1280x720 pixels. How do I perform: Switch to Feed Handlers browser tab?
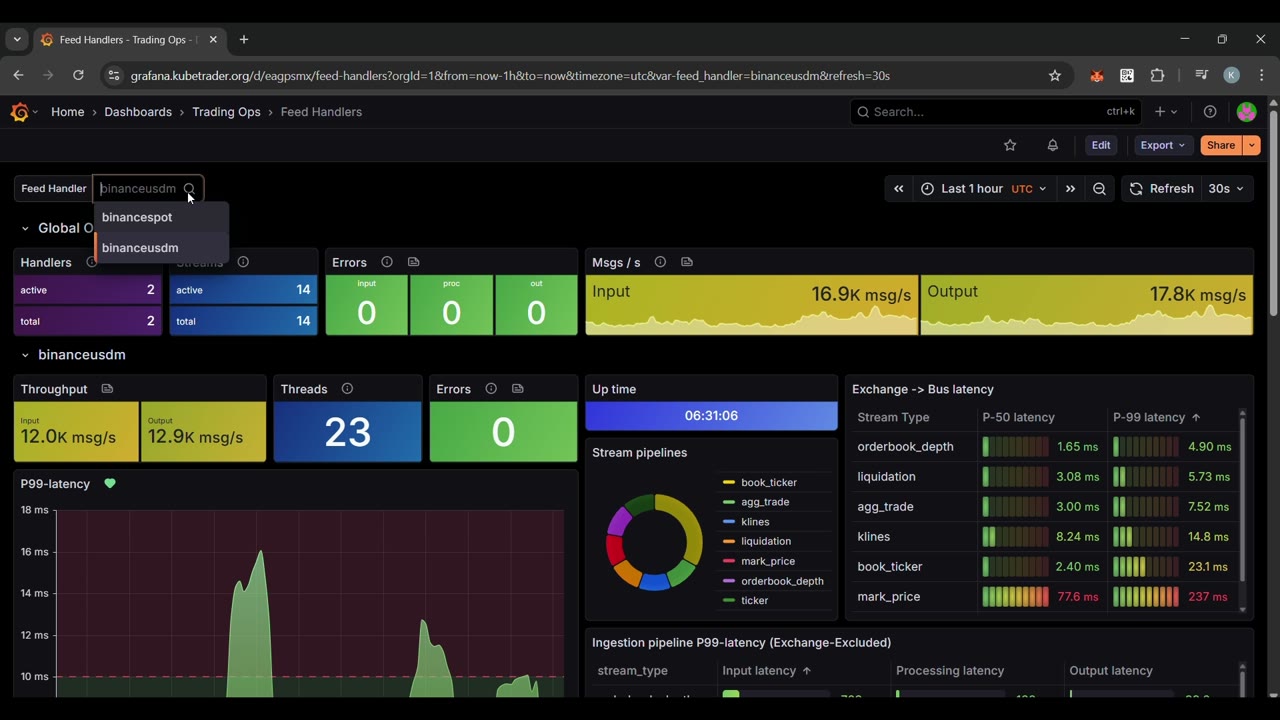[x=128, y=40]
